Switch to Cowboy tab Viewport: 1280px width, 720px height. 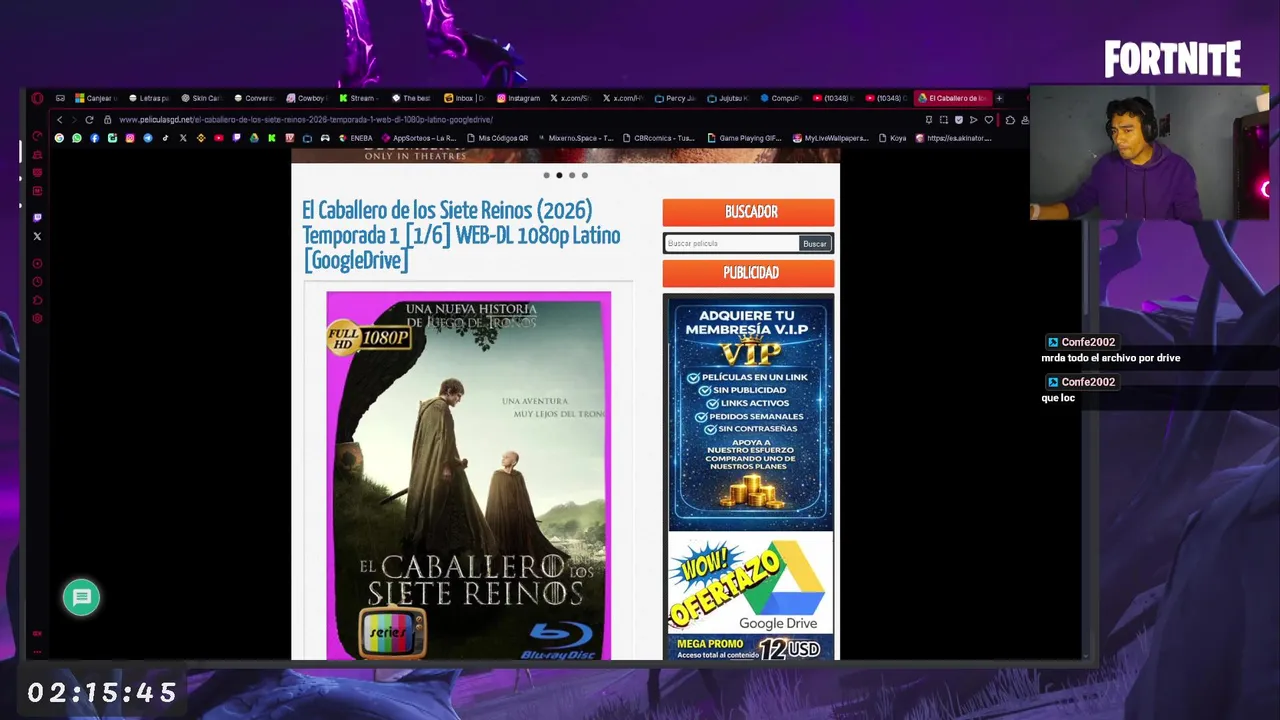[307, 98]
